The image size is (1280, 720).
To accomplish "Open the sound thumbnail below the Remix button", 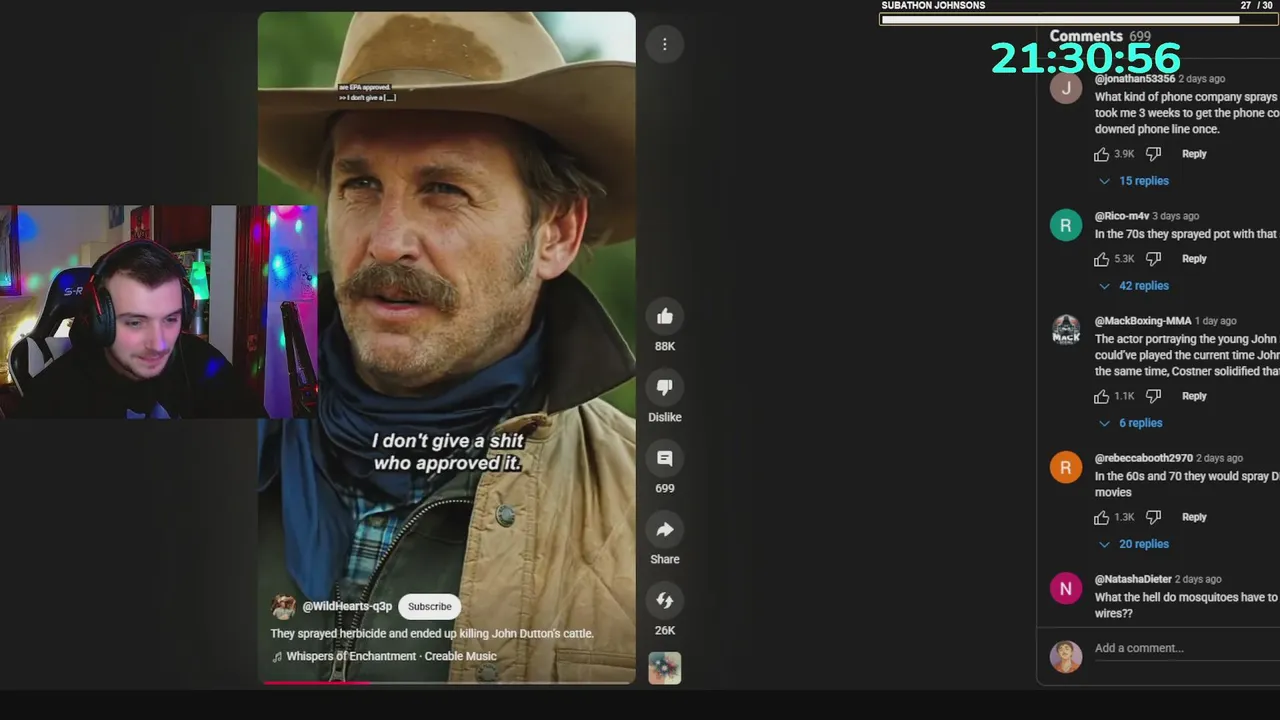I will coord(665,668).
